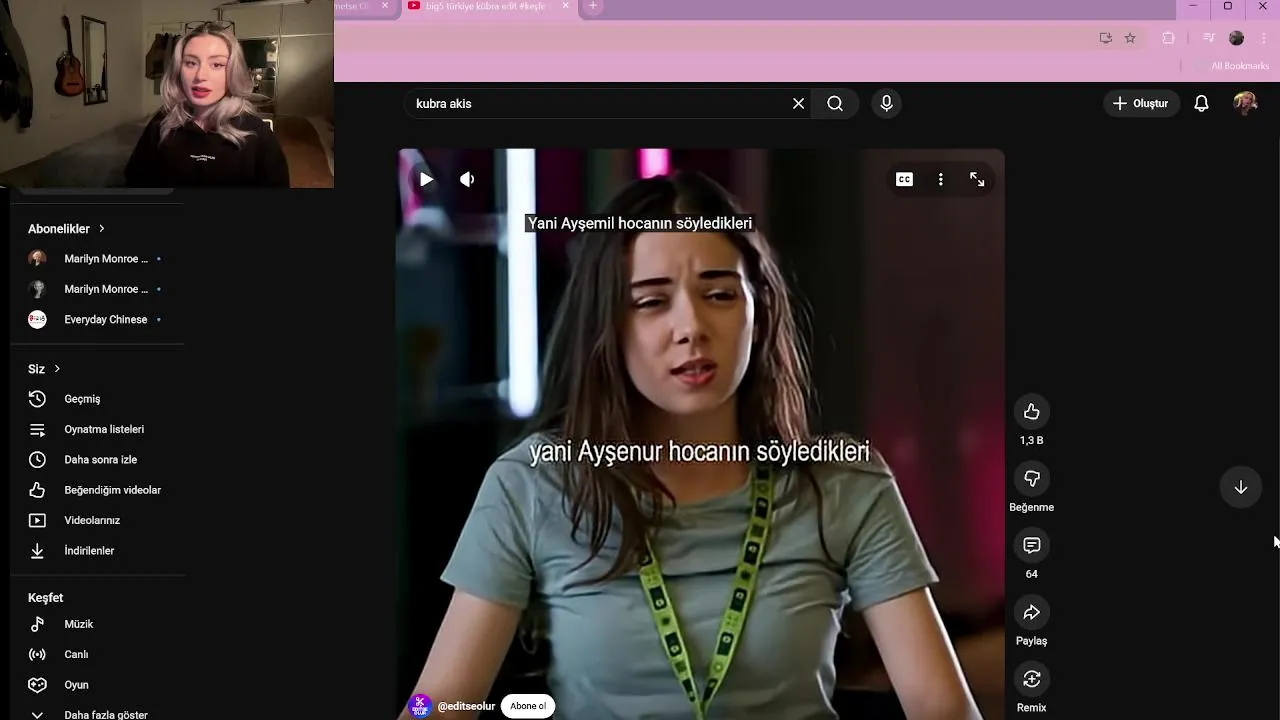Open the Chrome three-dot menu
Image resolution: width=1280 pixels, height=720 pixels.
click(1264, 38)
